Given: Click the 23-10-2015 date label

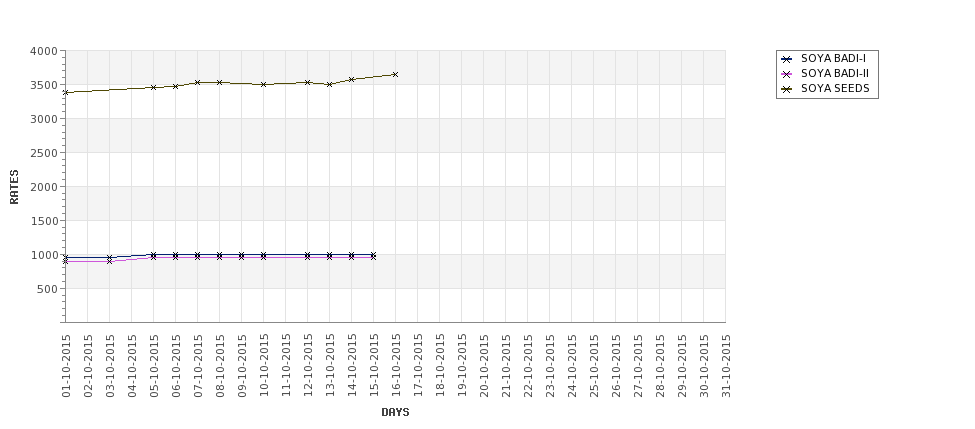Looking at the screenshot, I should pyautogui.click(x=550, y=366).
